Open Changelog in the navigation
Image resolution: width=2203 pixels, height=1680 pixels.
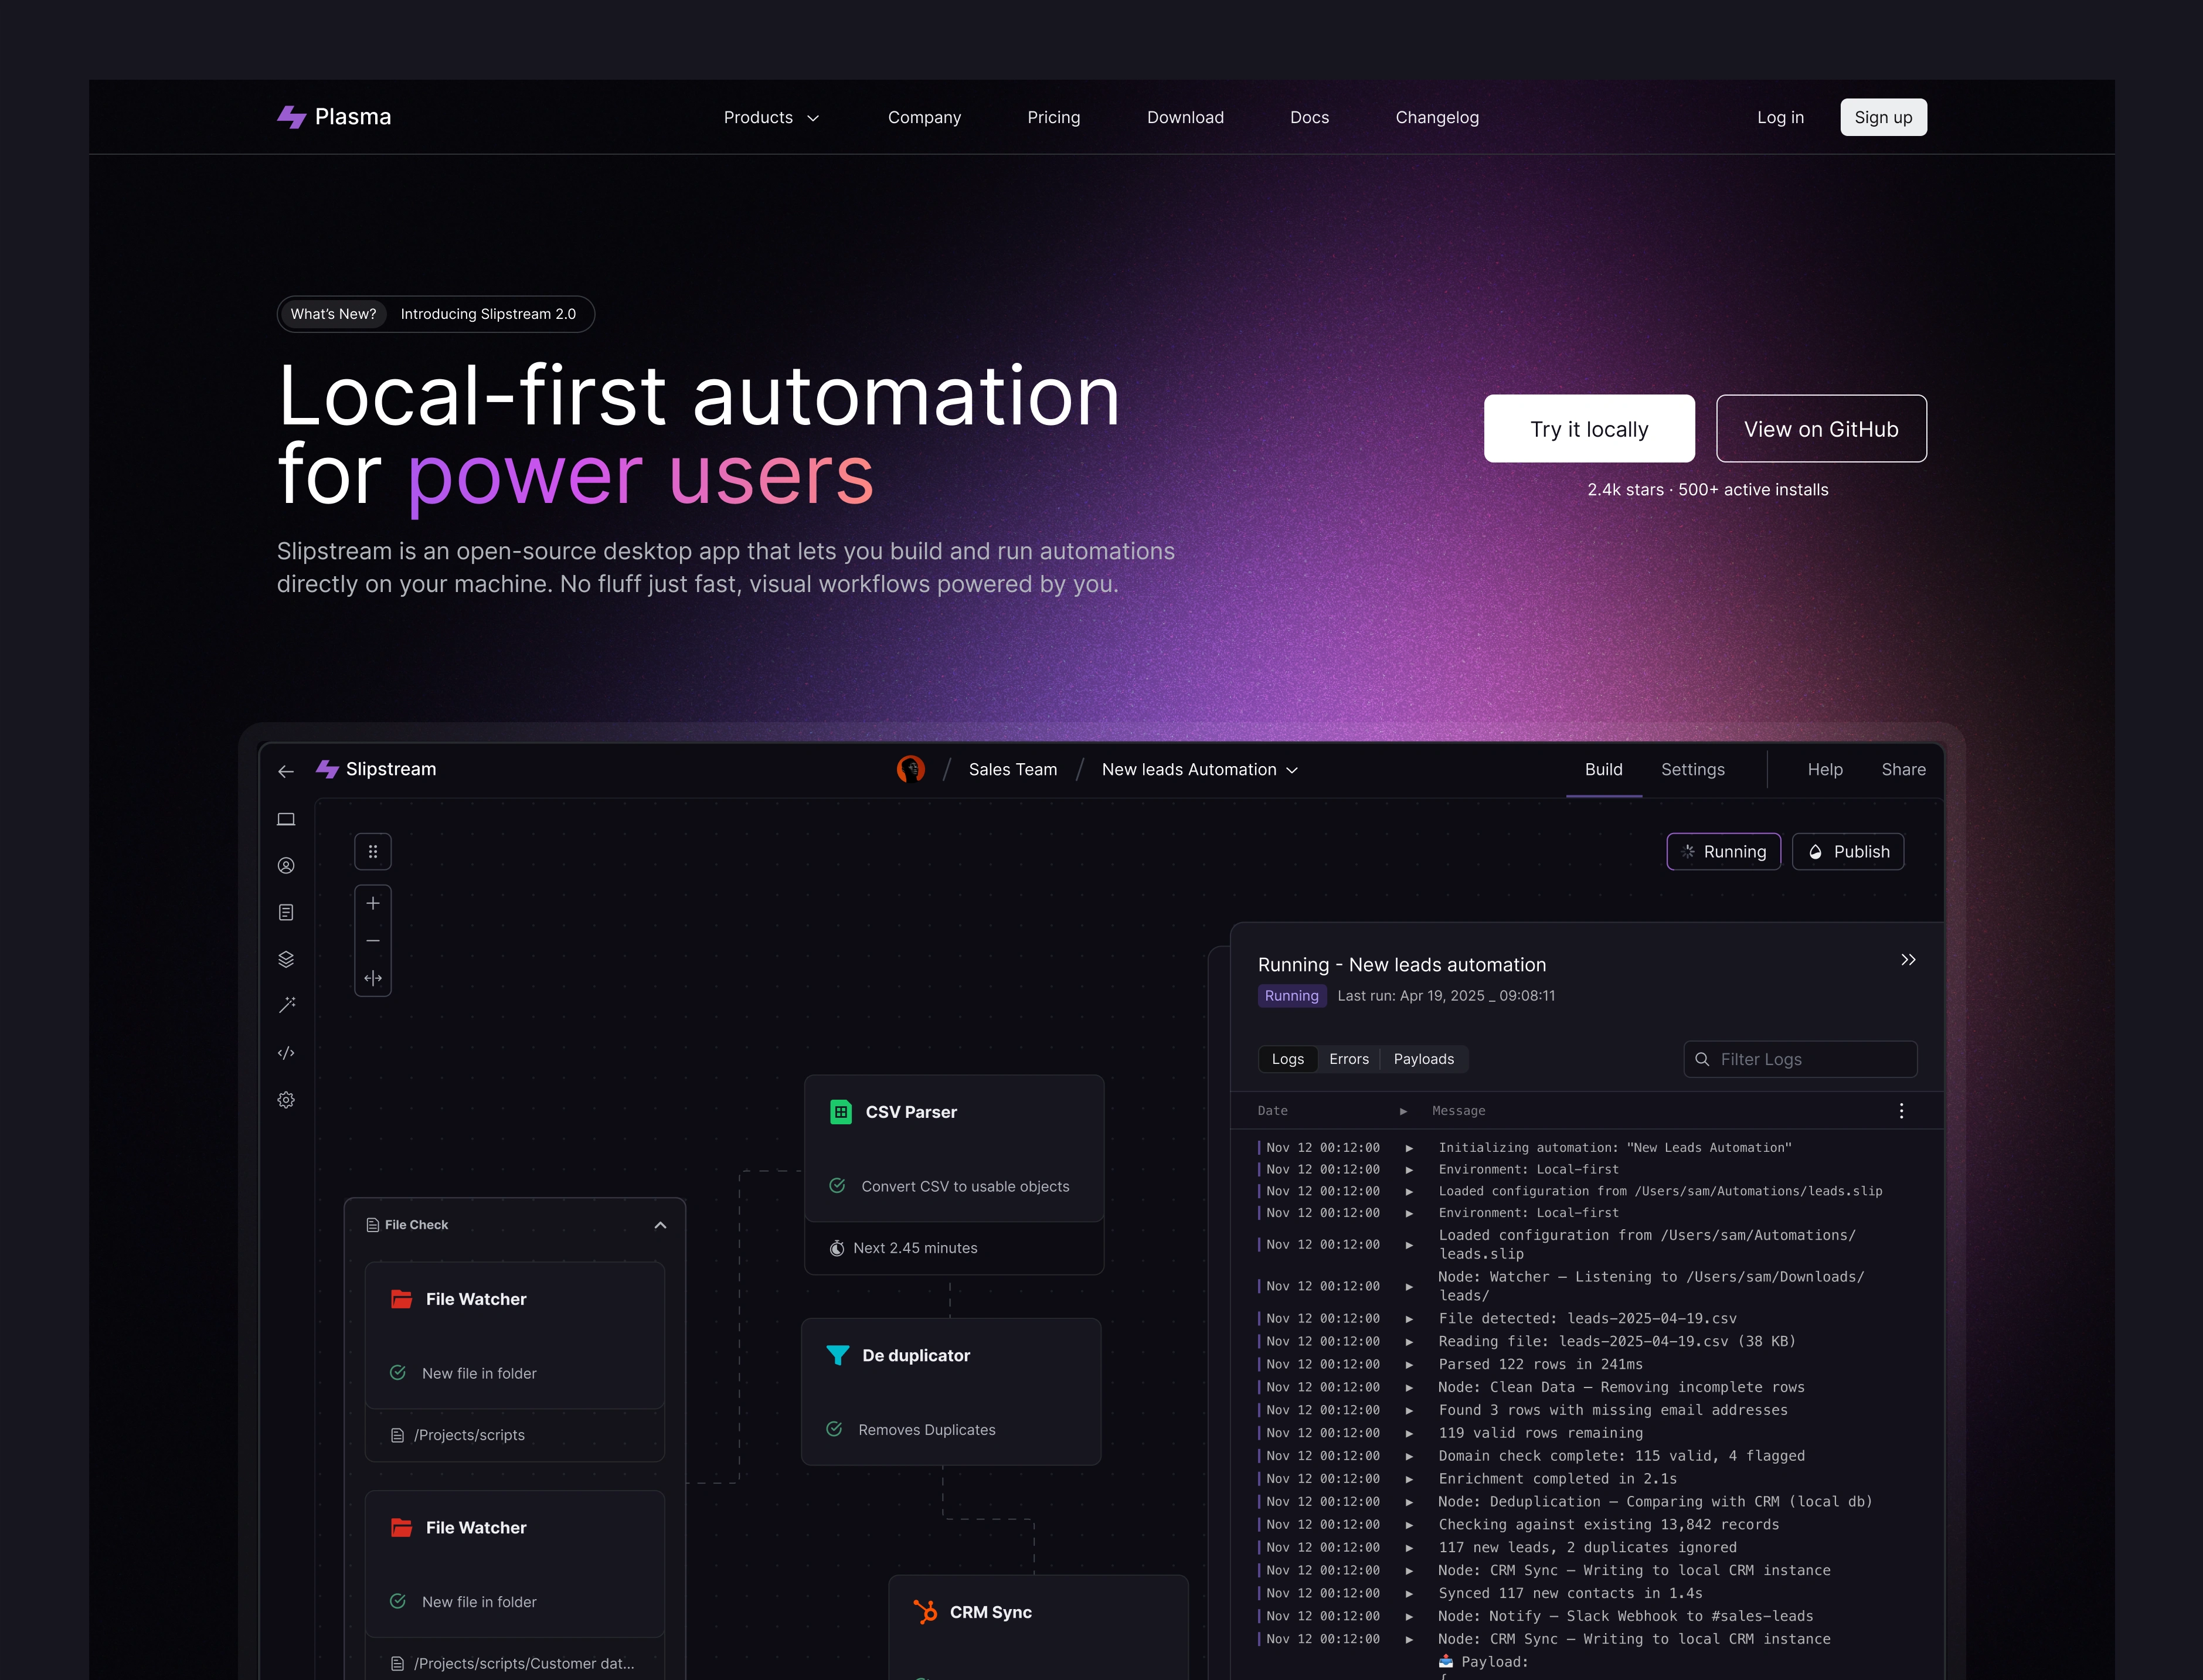[1437, 117]
